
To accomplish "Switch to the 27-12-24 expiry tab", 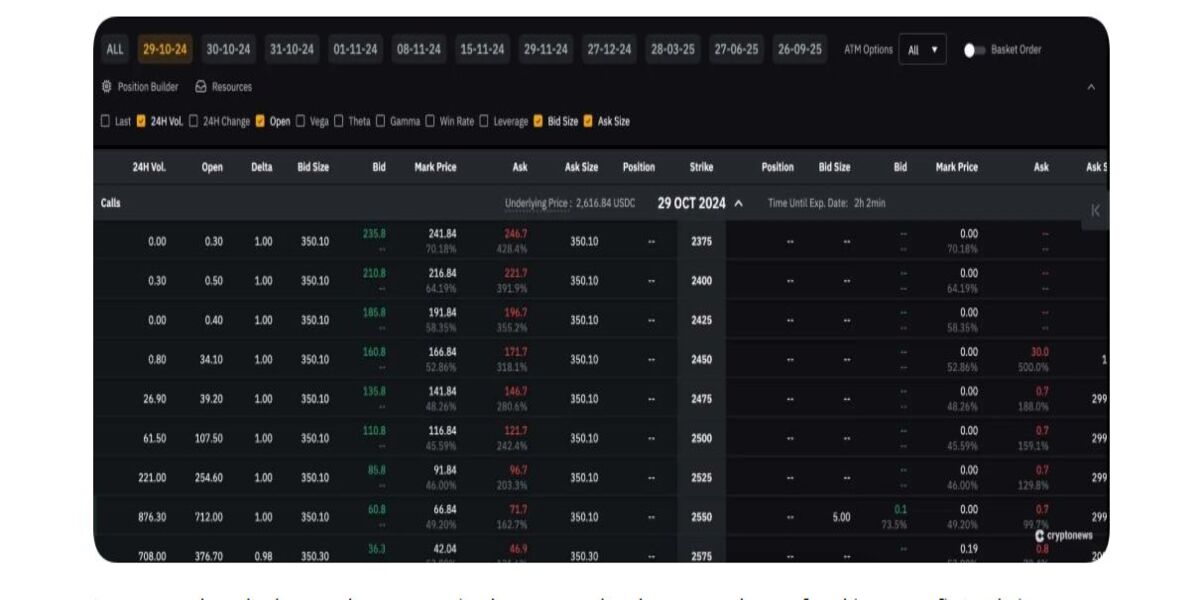I will pyautogui.click(x=610, y=49).
